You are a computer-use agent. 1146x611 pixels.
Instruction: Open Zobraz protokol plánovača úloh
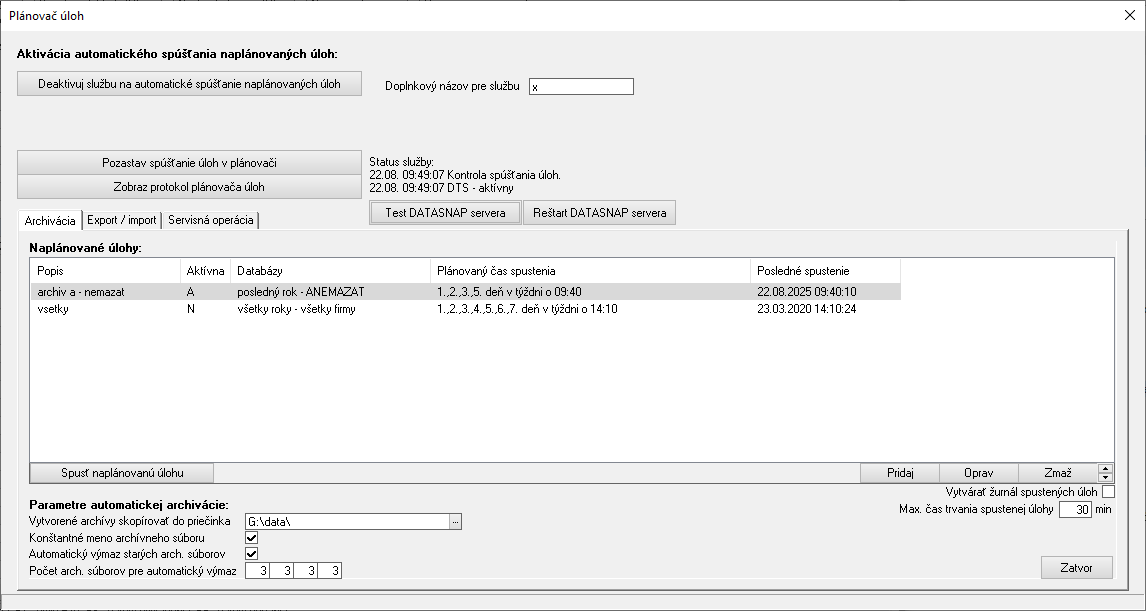[189, 187]
